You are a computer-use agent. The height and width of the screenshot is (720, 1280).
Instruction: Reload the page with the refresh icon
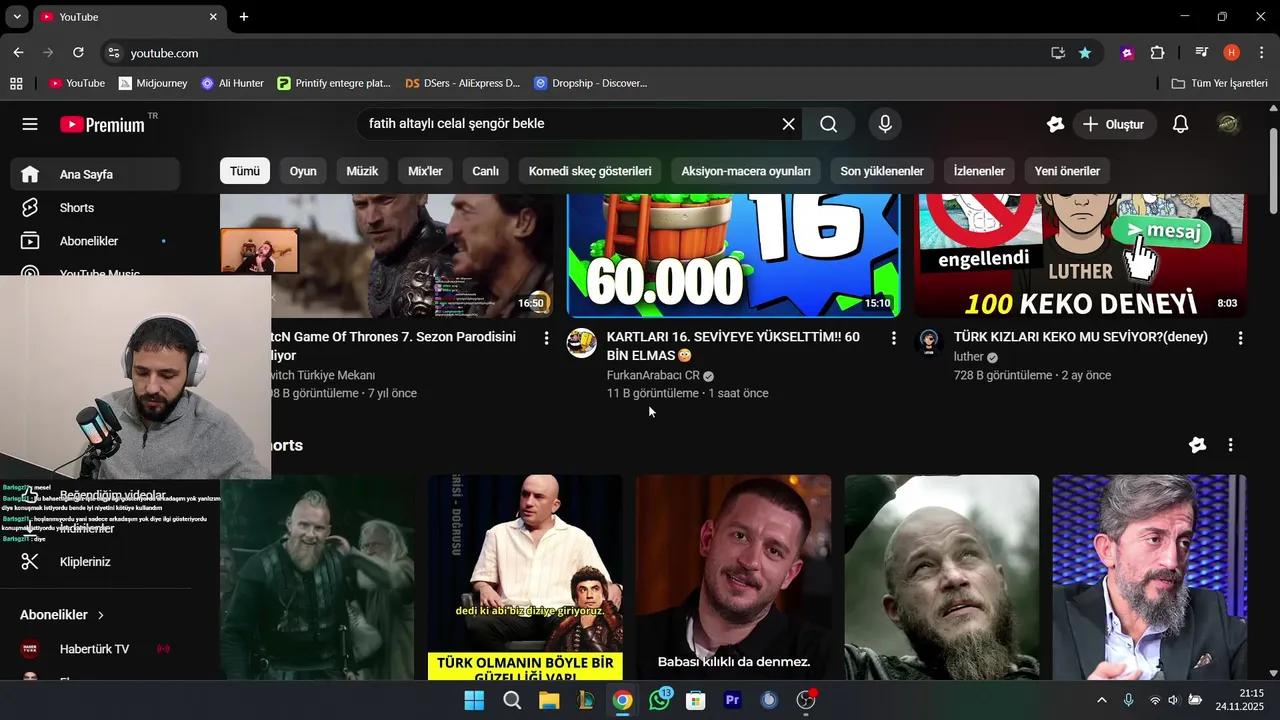[x=78, y=52]
